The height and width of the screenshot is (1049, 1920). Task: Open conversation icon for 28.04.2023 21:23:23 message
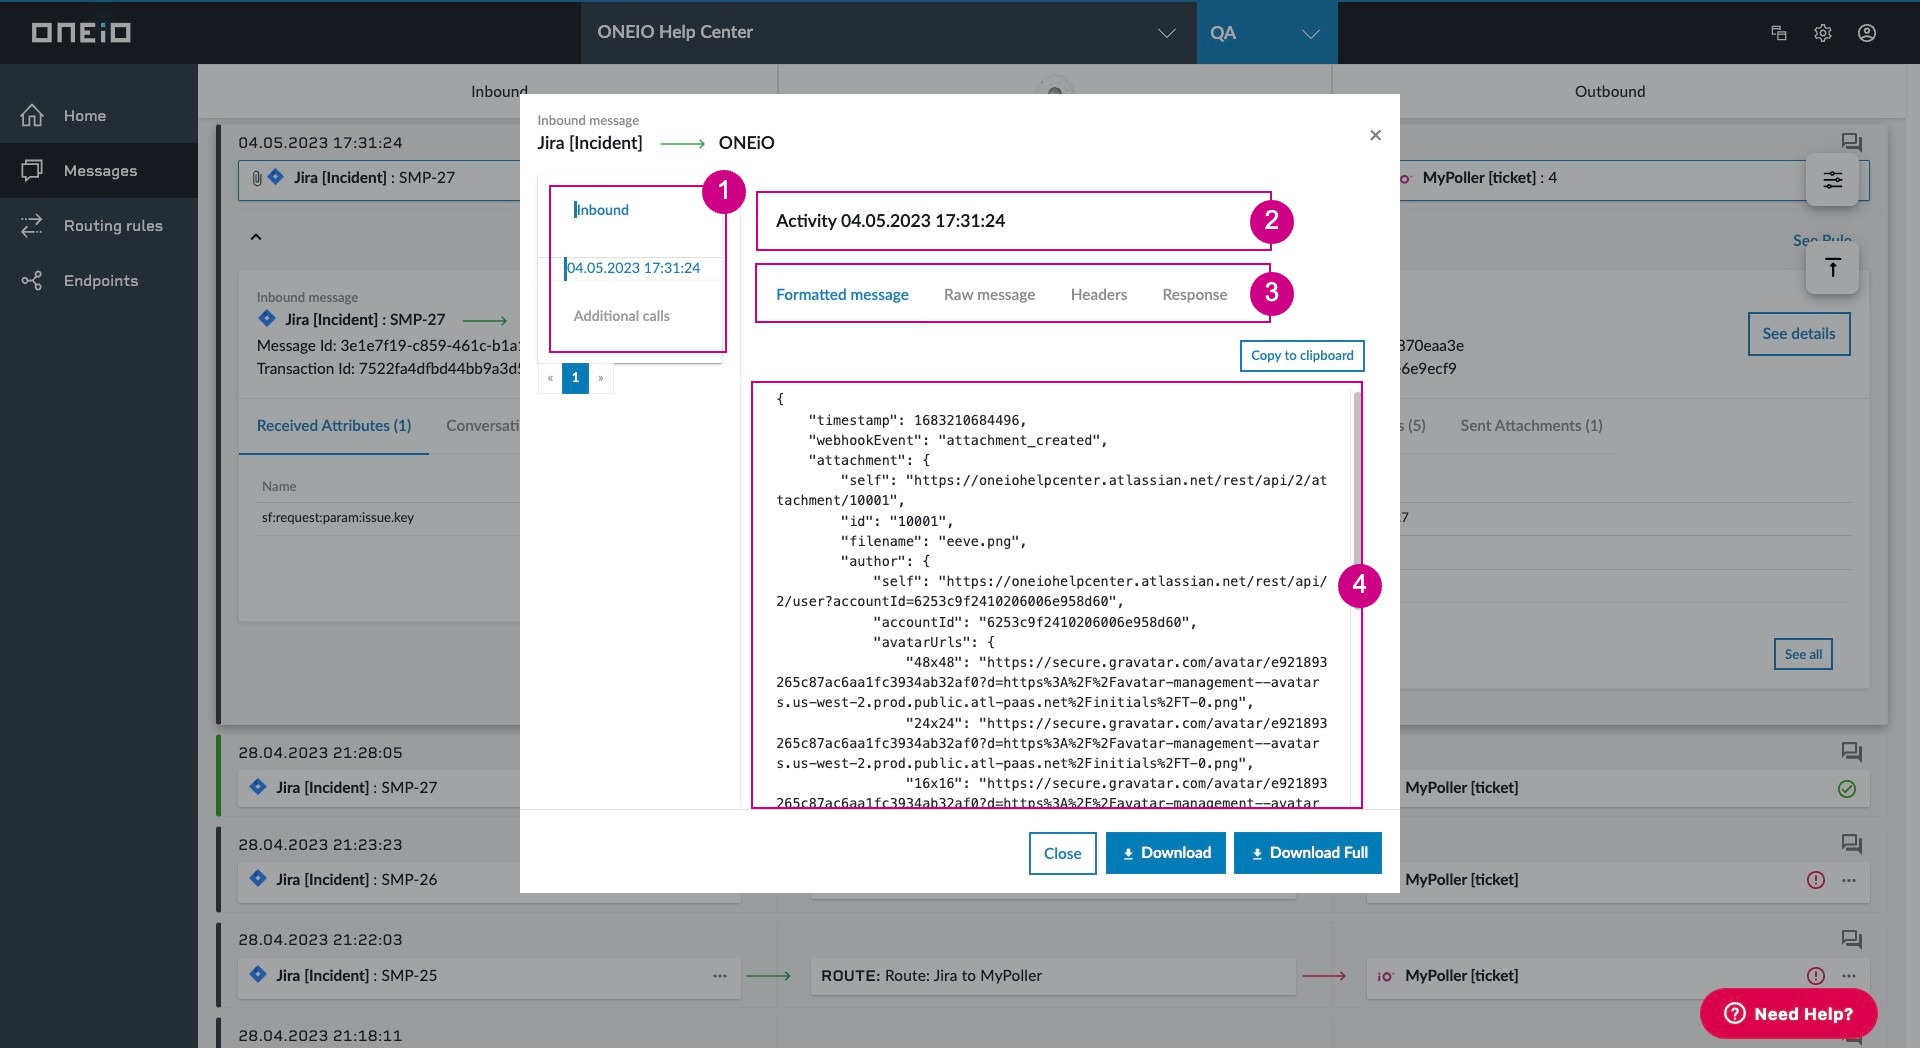pyautogui.click(x=1851, y=845)
